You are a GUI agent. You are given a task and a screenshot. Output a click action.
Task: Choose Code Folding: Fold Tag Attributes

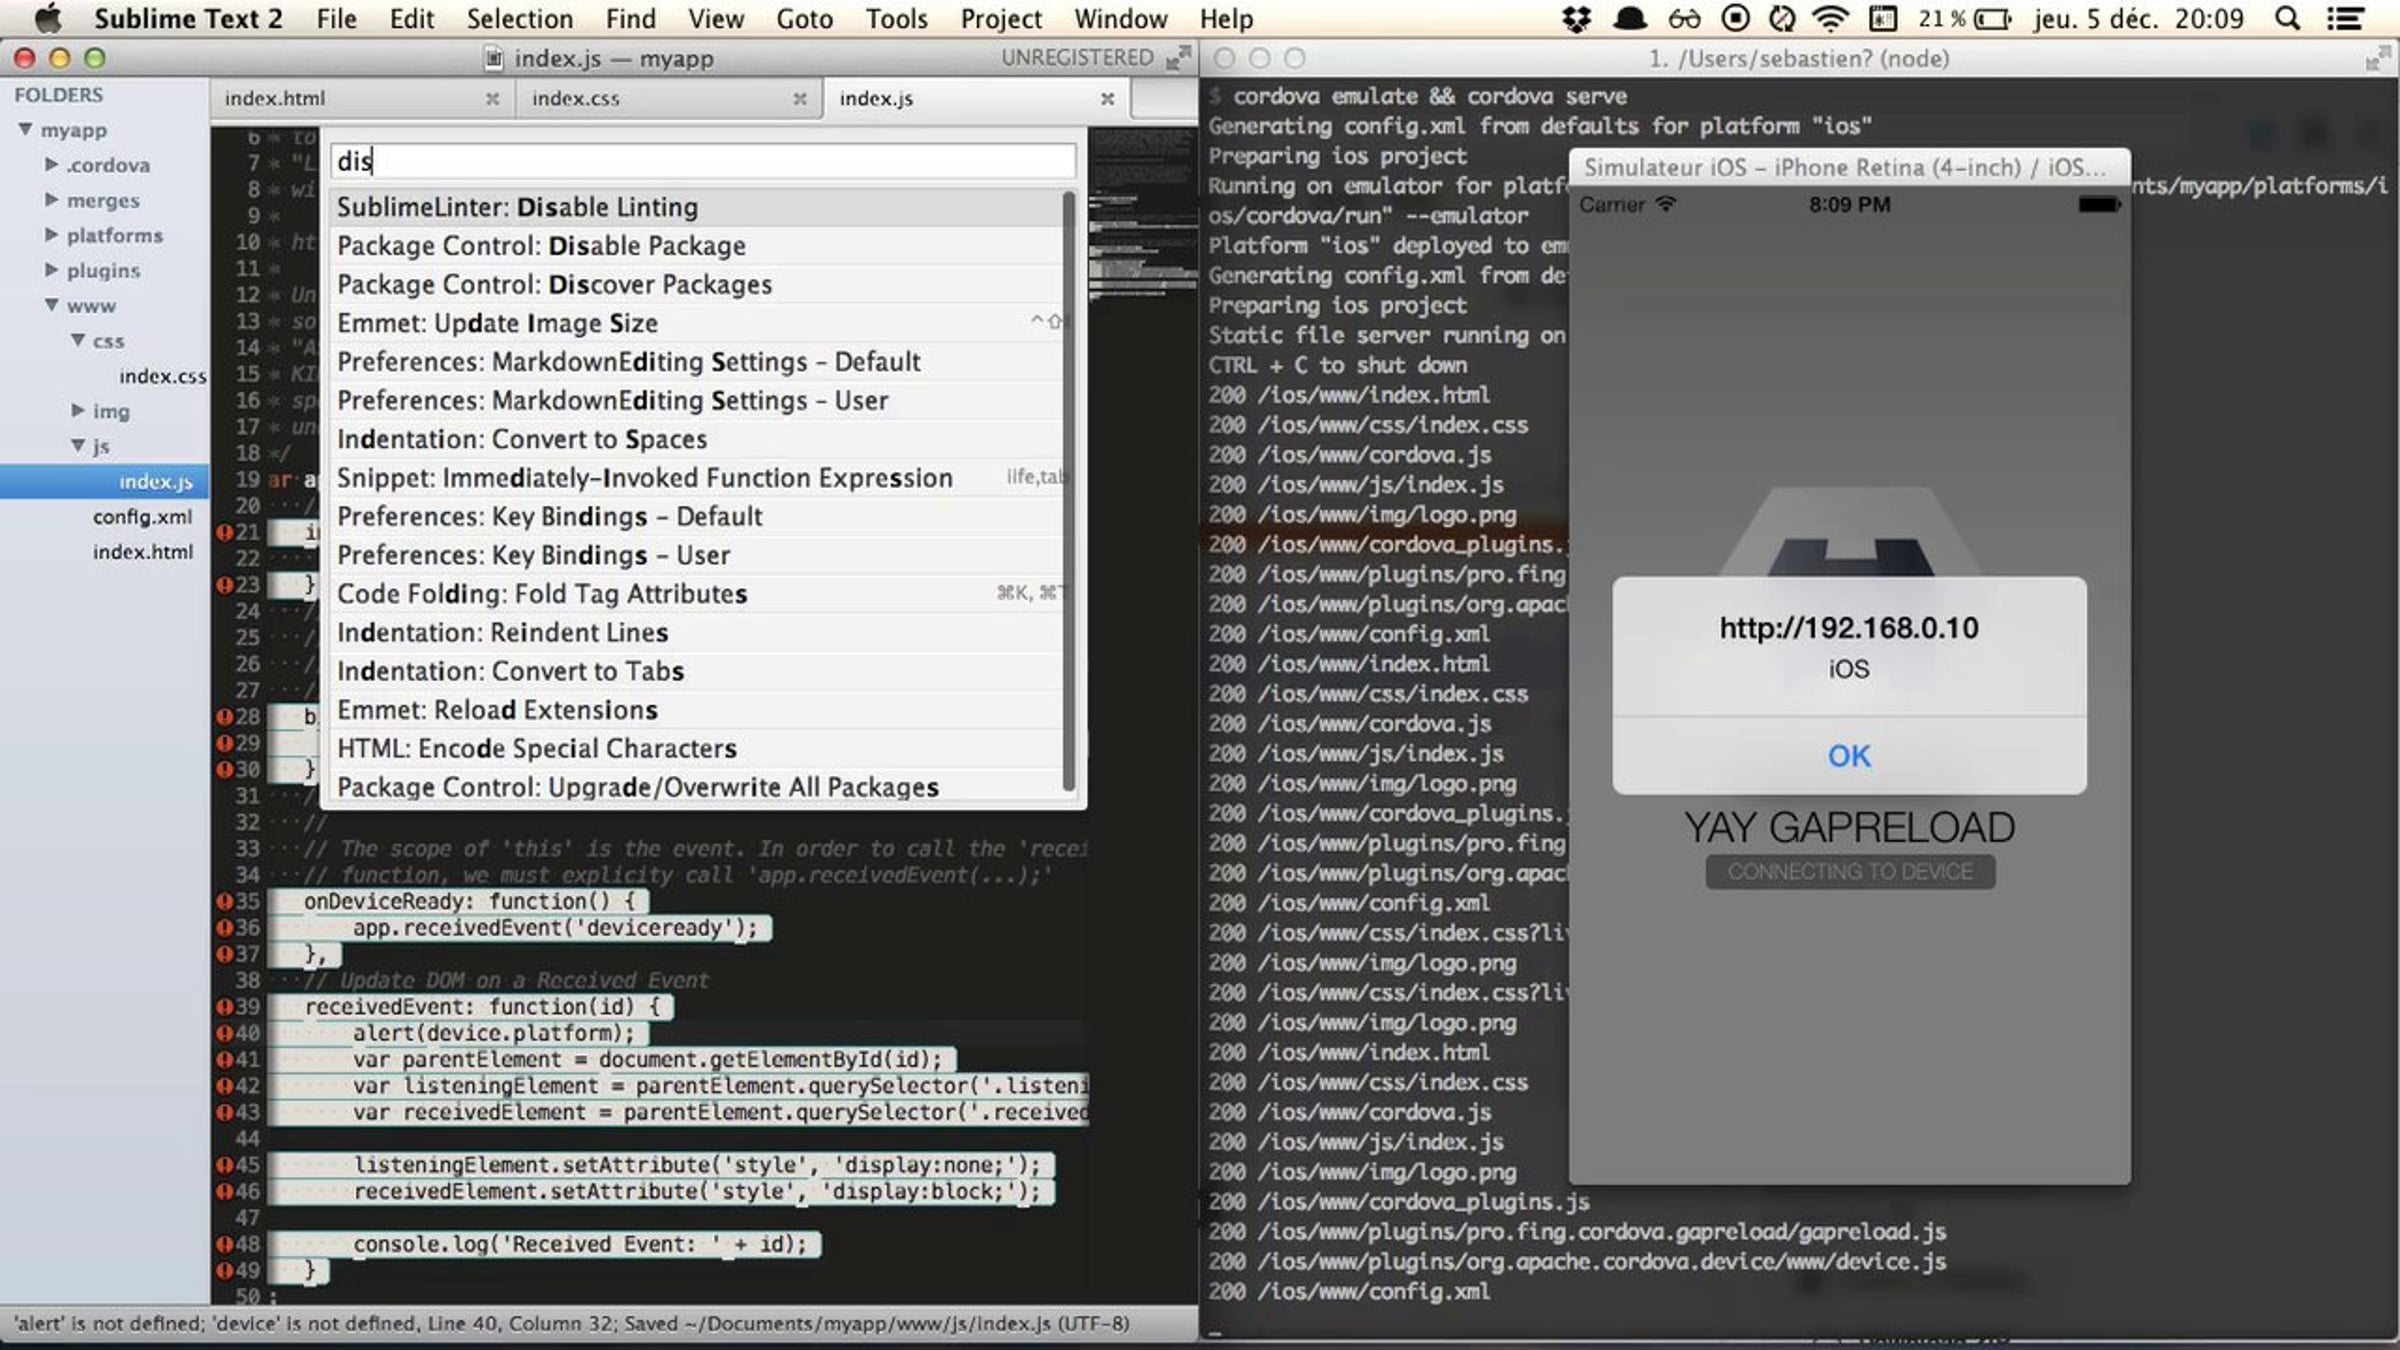click(696, 595)
